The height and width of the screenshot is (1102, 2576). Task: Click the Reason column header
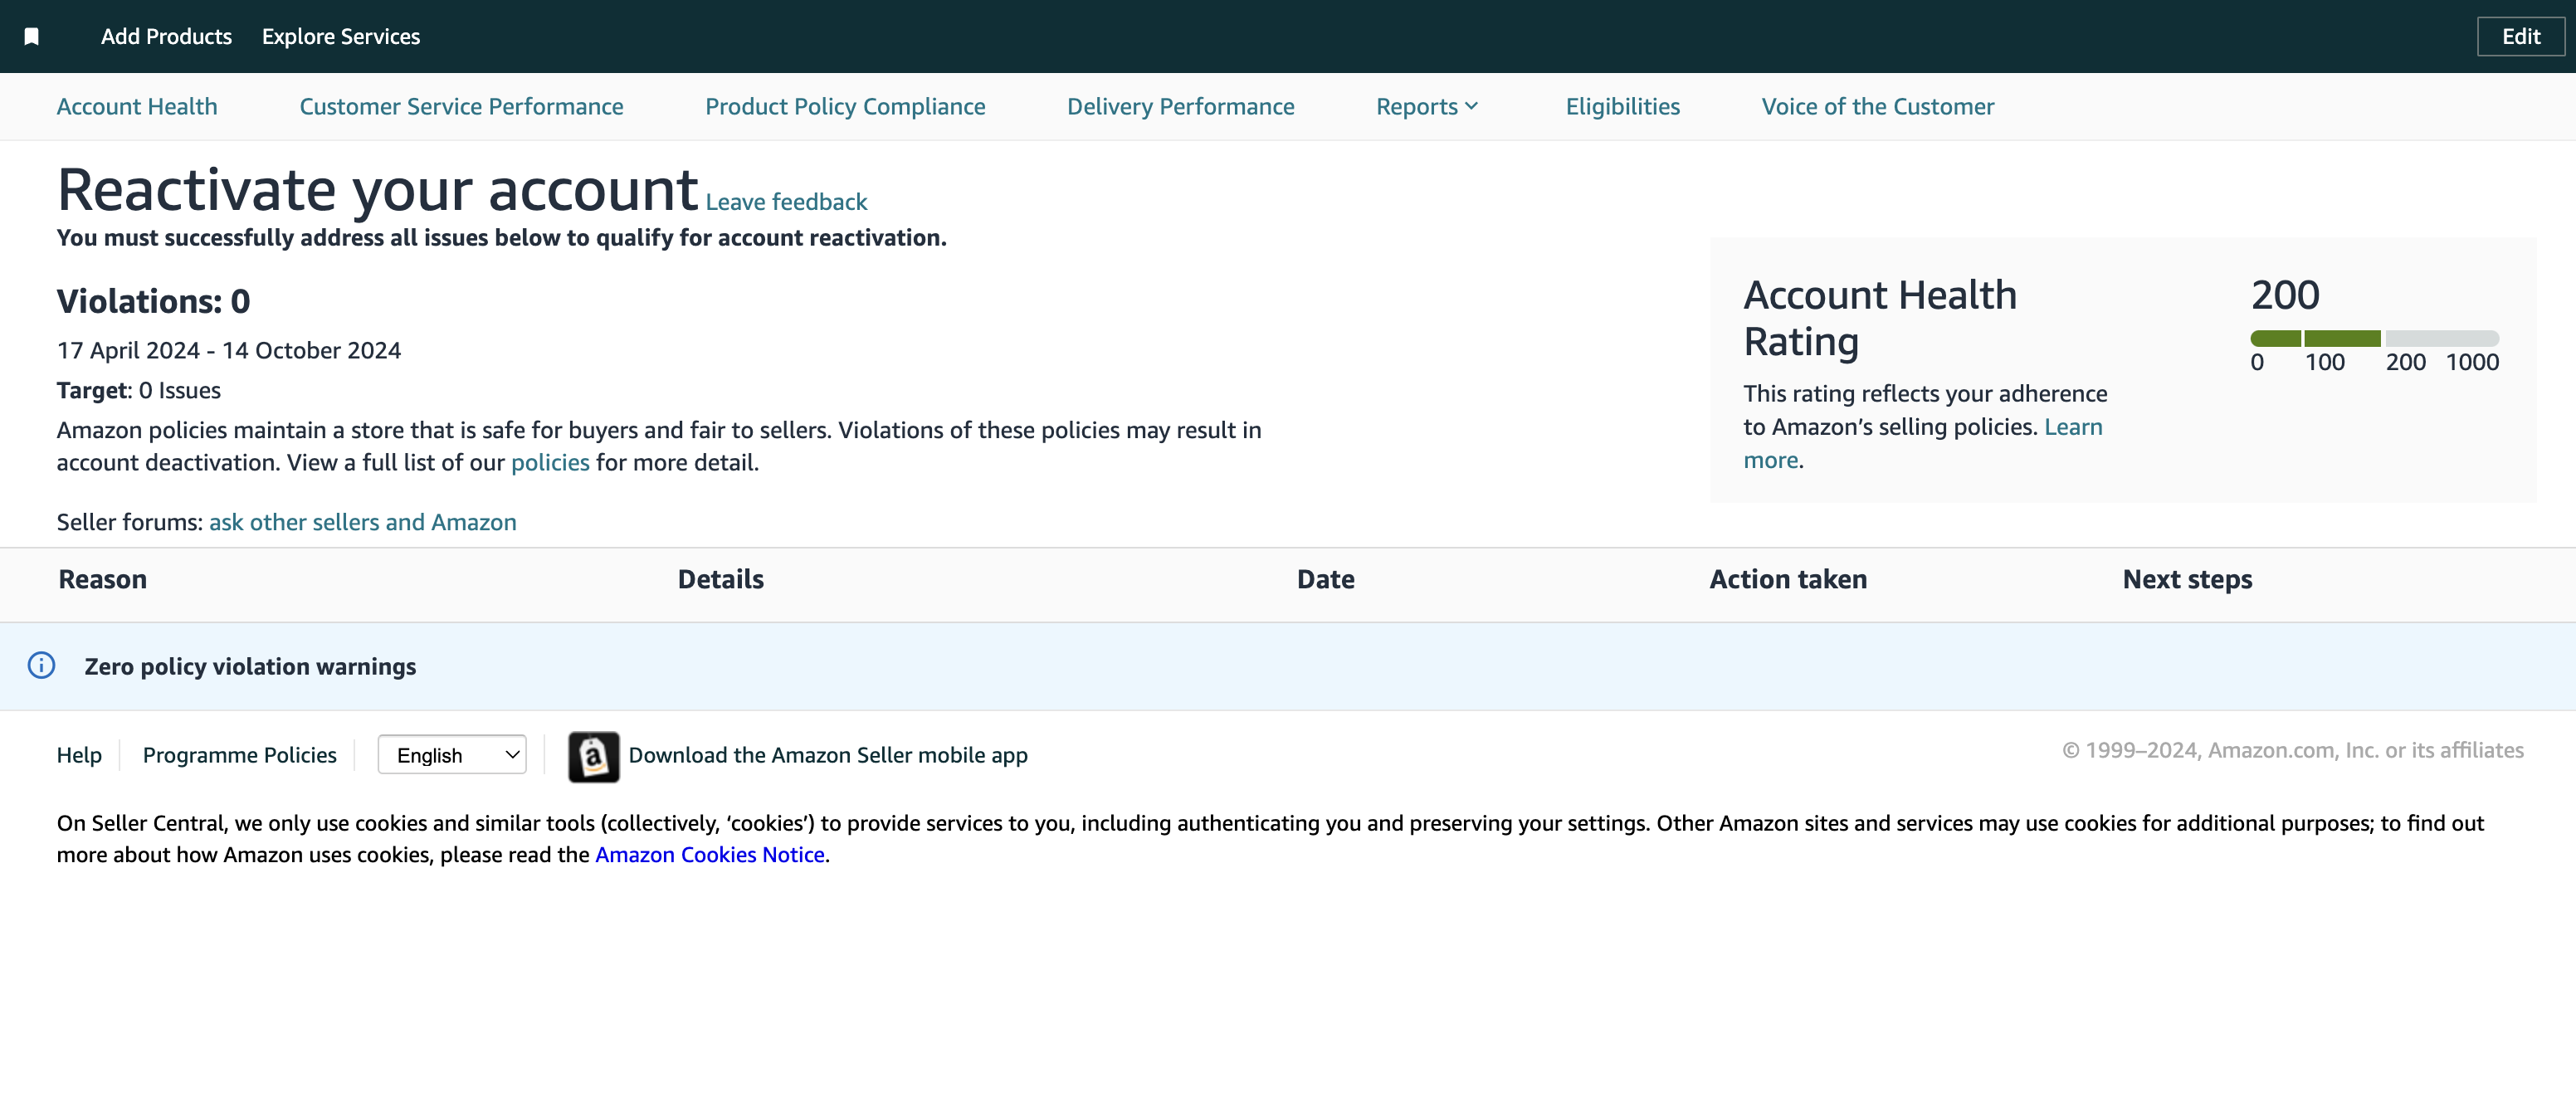coord(102,579)
